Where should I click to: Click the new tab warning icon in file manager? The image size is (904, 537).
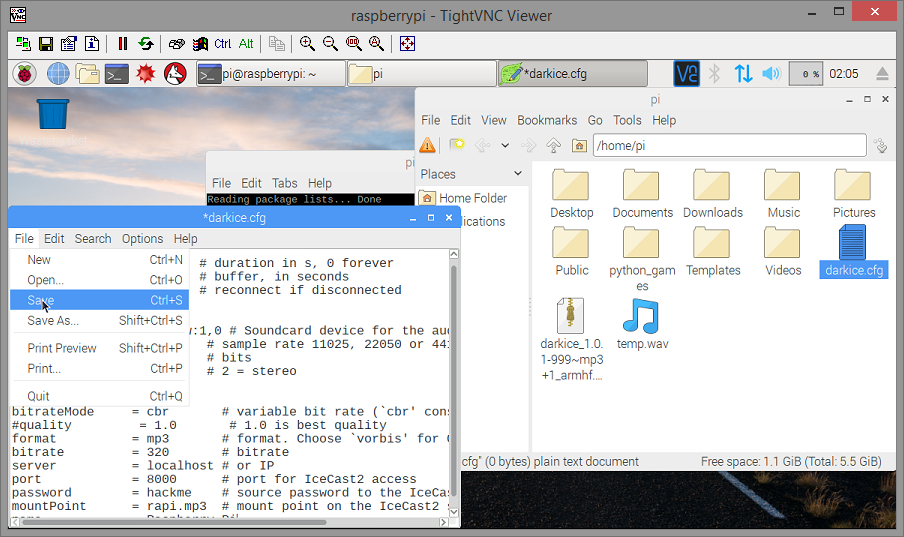click(x=427, y=145)
